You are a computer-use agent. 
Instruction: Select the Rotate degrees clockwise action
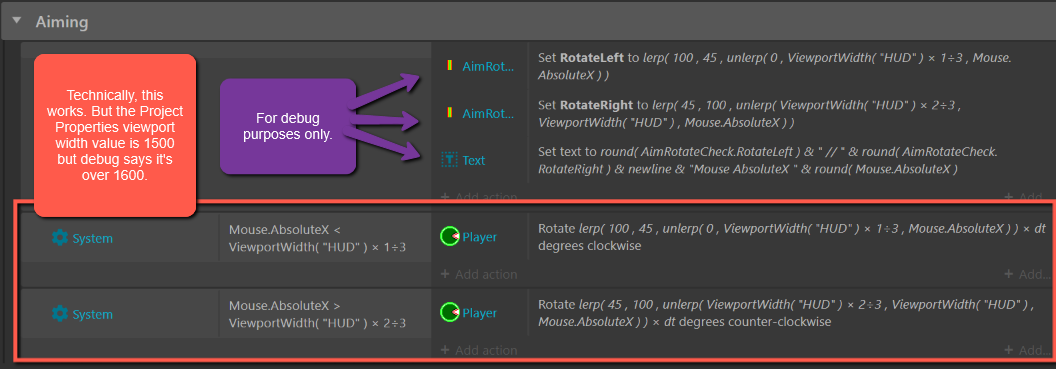click(793, 238)
